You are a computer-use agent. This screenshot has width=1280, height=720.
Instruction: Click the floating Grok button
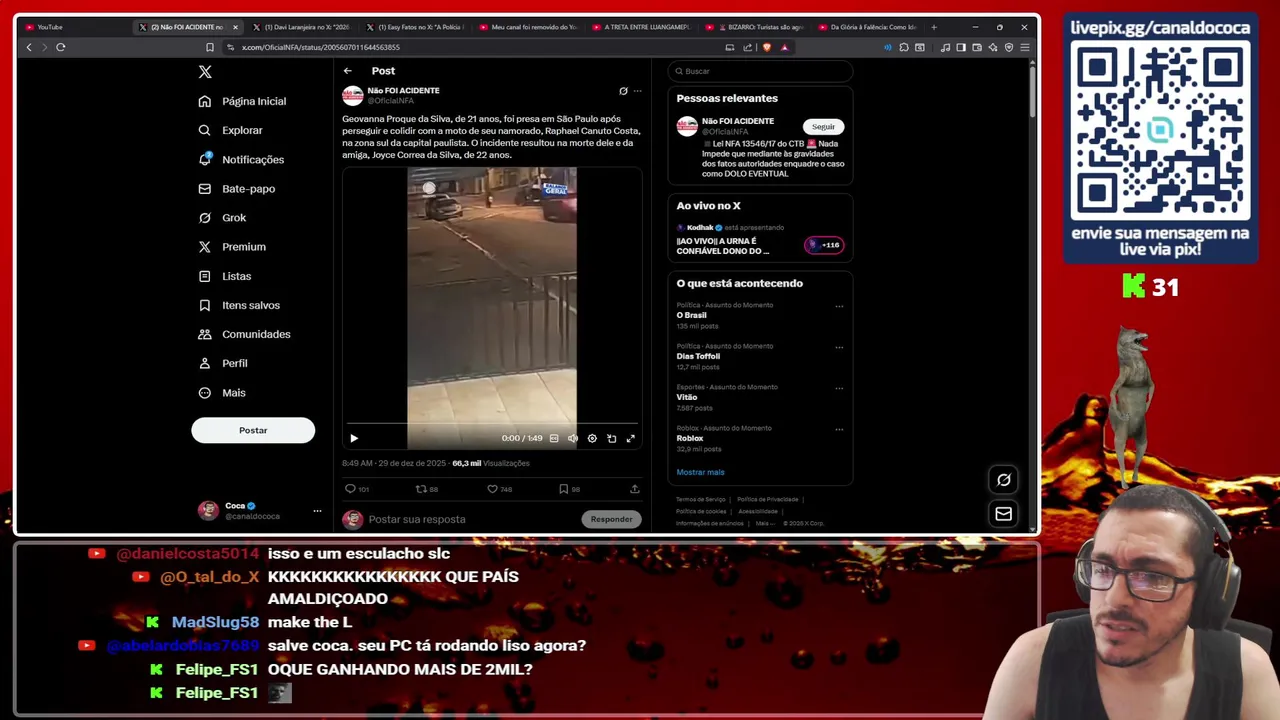coord(1004,480)
